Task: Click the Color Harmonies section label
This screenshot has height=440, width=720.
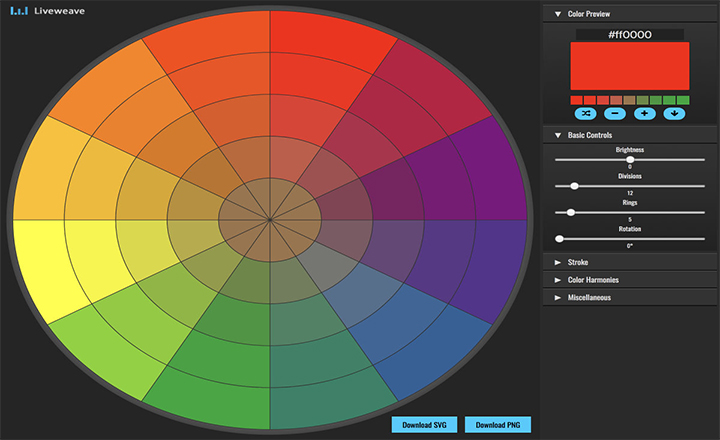Action: (x=593, y=280)
